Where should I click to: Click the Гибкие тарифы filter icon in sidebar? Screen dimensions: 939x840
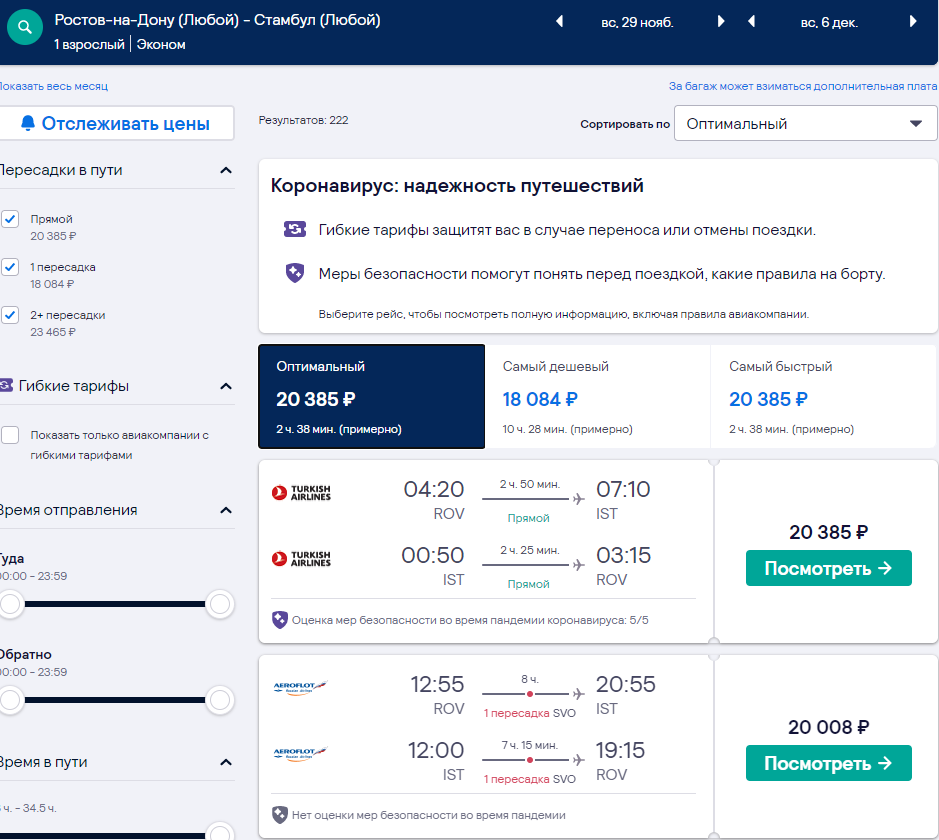pyautogui.click(x=6, y=385)
